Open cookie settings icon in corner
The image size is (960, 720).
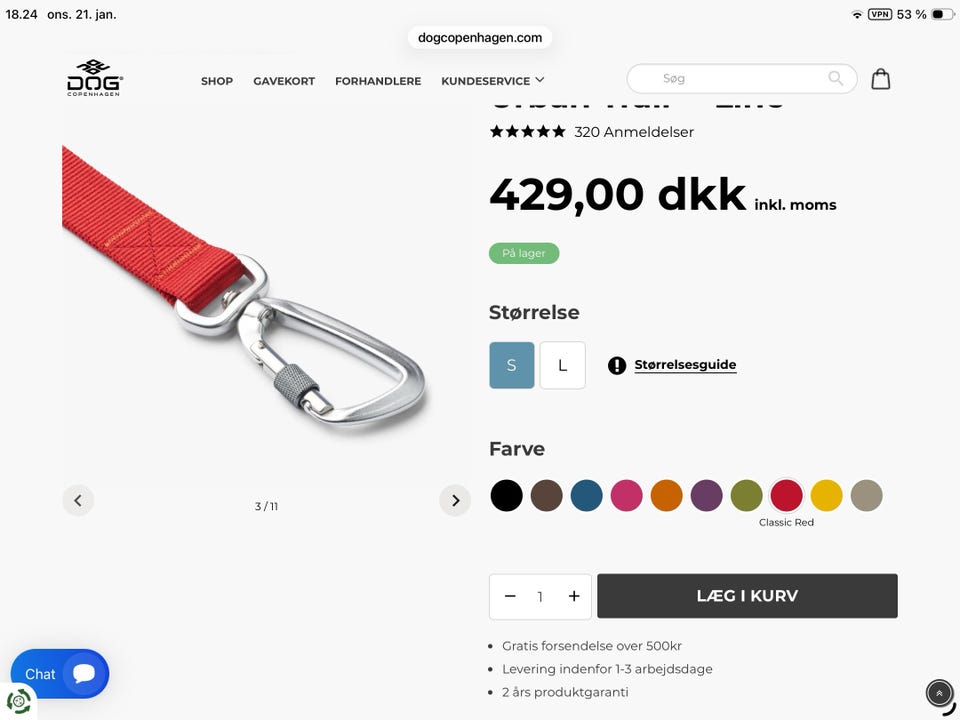click(x=18, y=702)
